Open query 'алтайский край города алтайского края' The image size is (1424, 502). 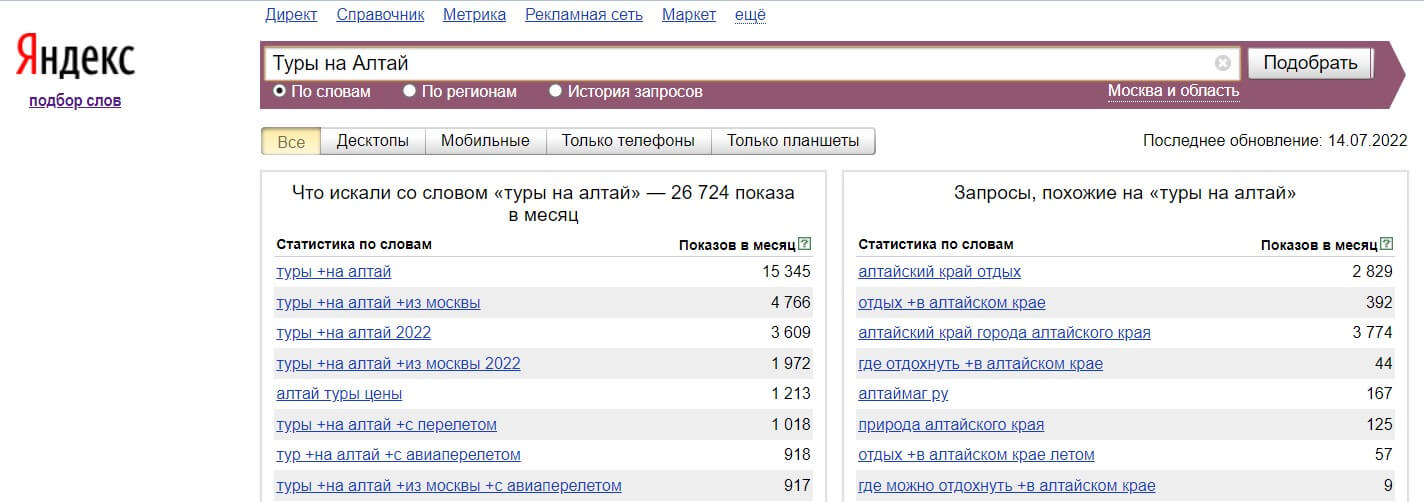(x=1004, y=333)
